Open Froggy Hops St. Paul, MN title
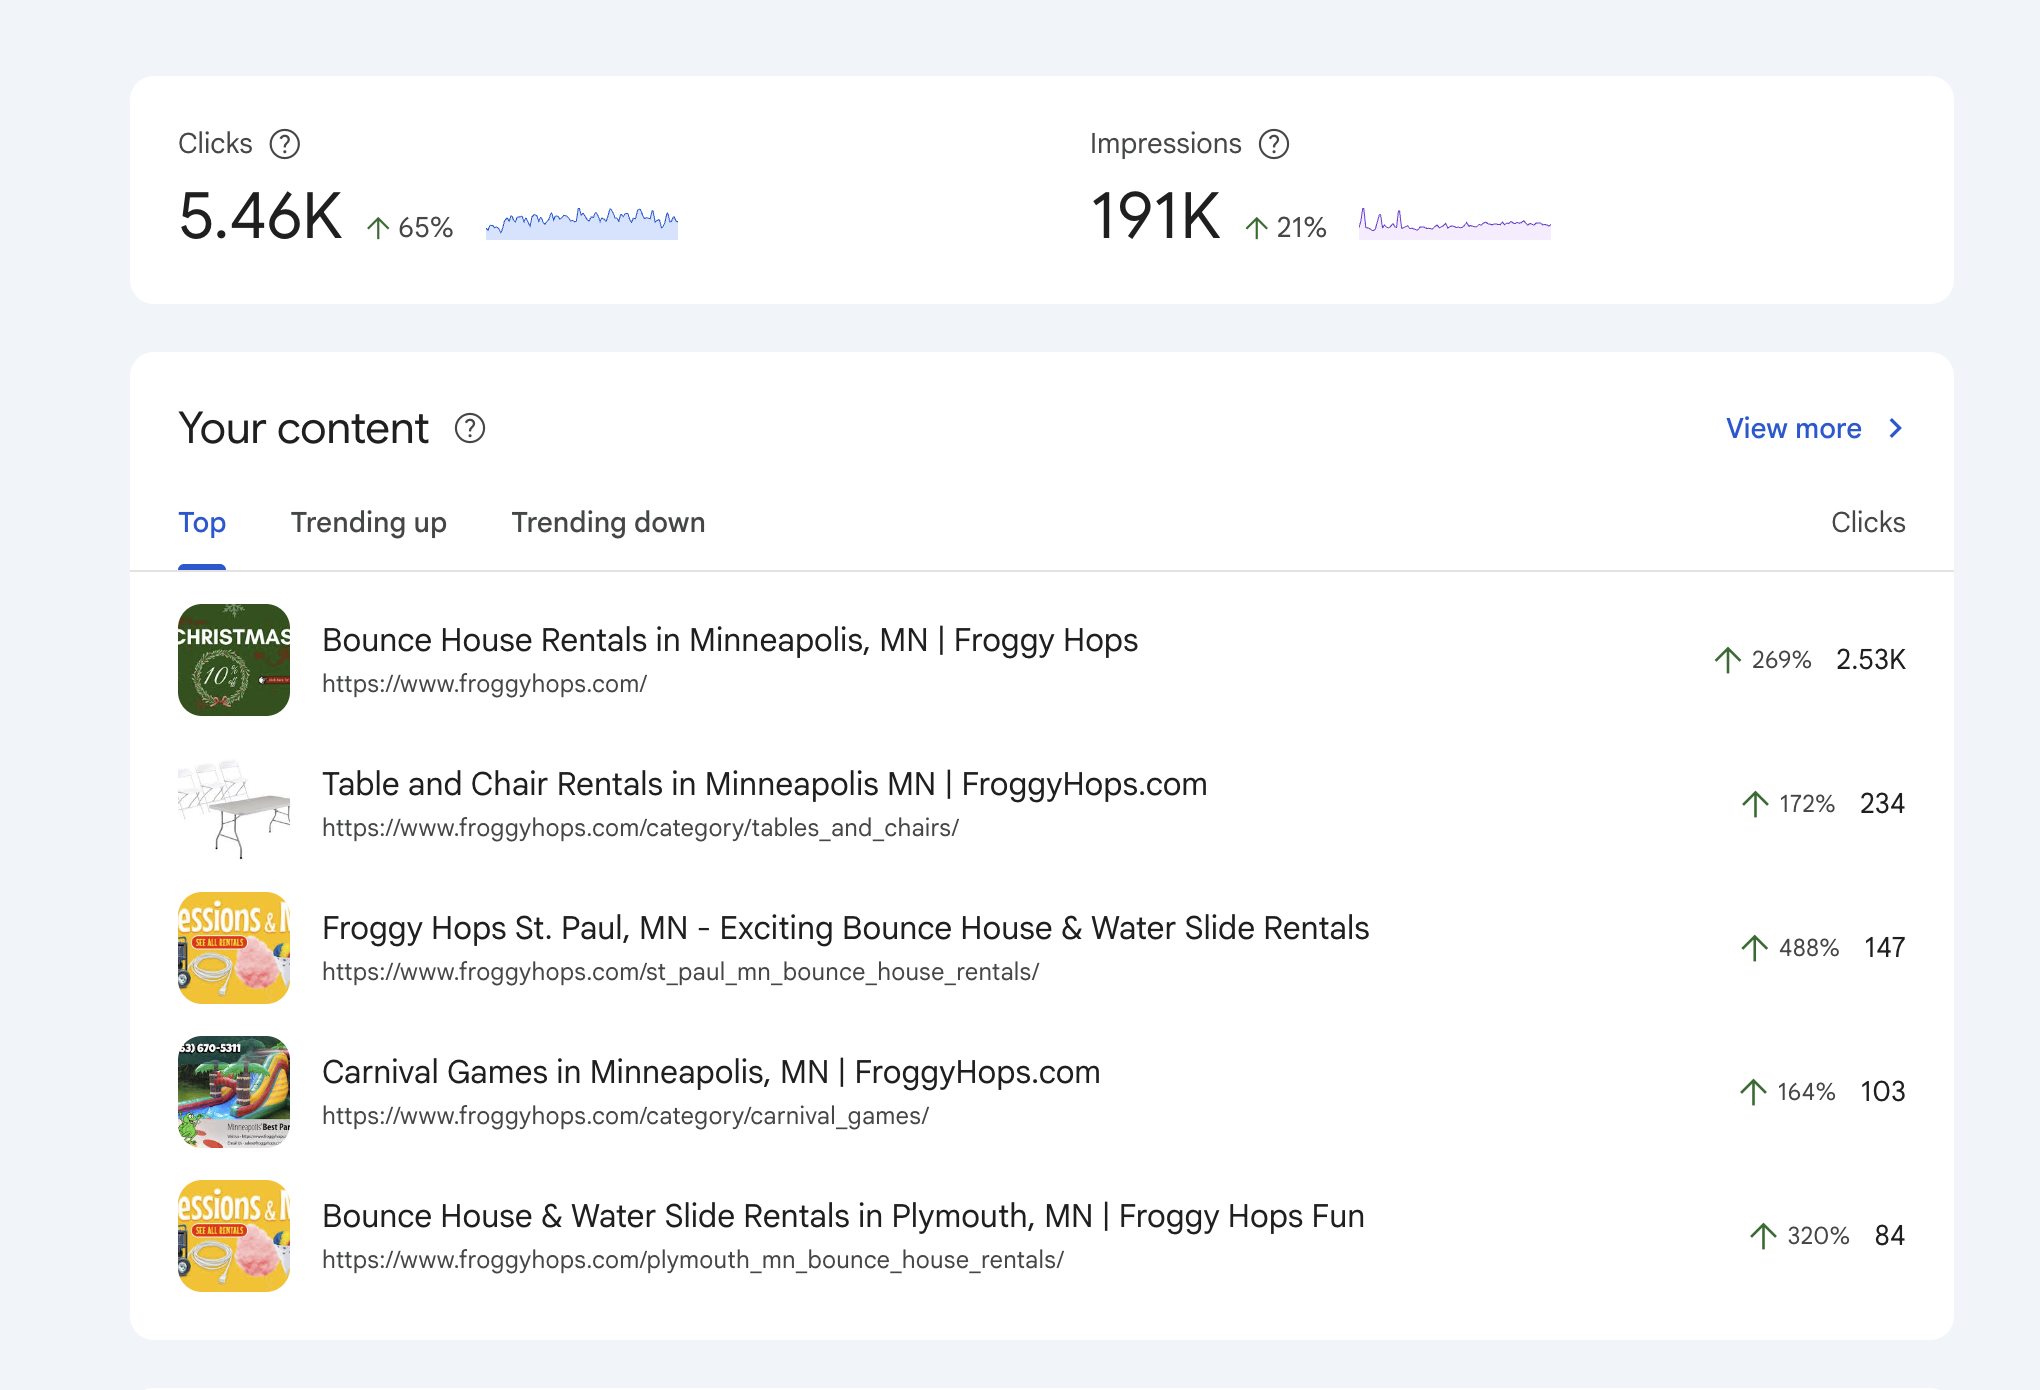Image resolution: width=2040 pixels, height=1390 pixels. coord(846,928)
